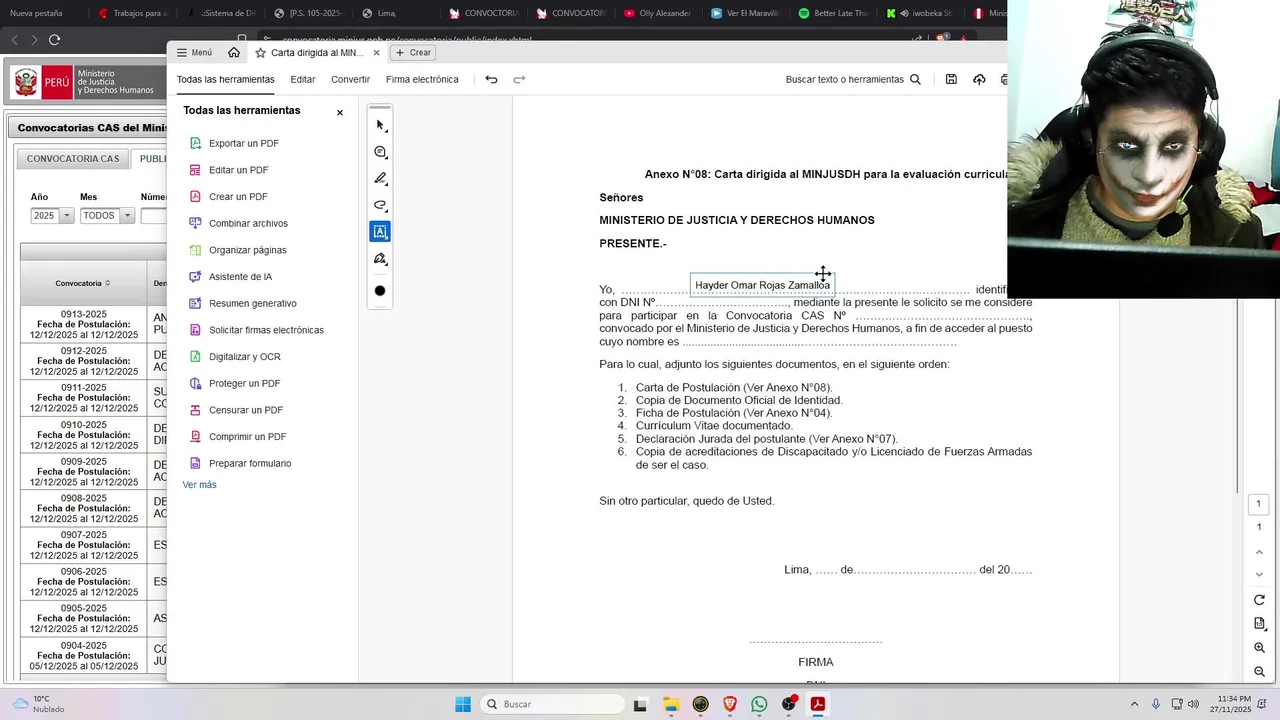Show hidden system tray icons

click(x=1134, y=704)
